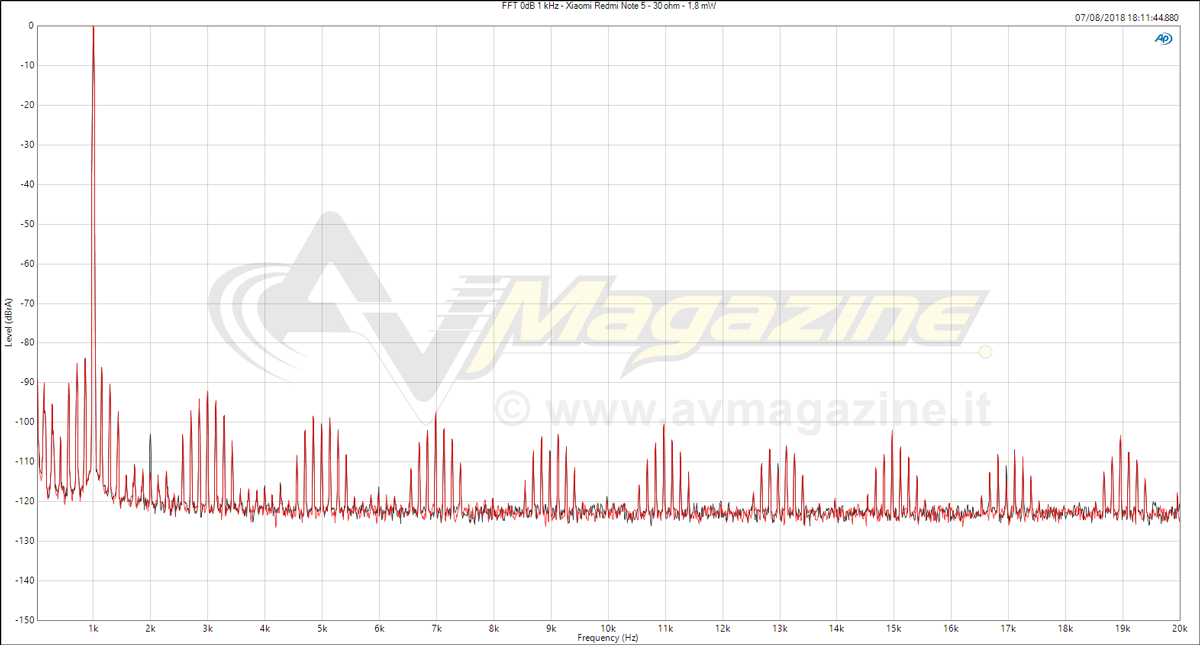Screen dimensions: 1200x645
Task: Select the 'Level (dBrA)' vertical axis label
Action: point(9,322)
